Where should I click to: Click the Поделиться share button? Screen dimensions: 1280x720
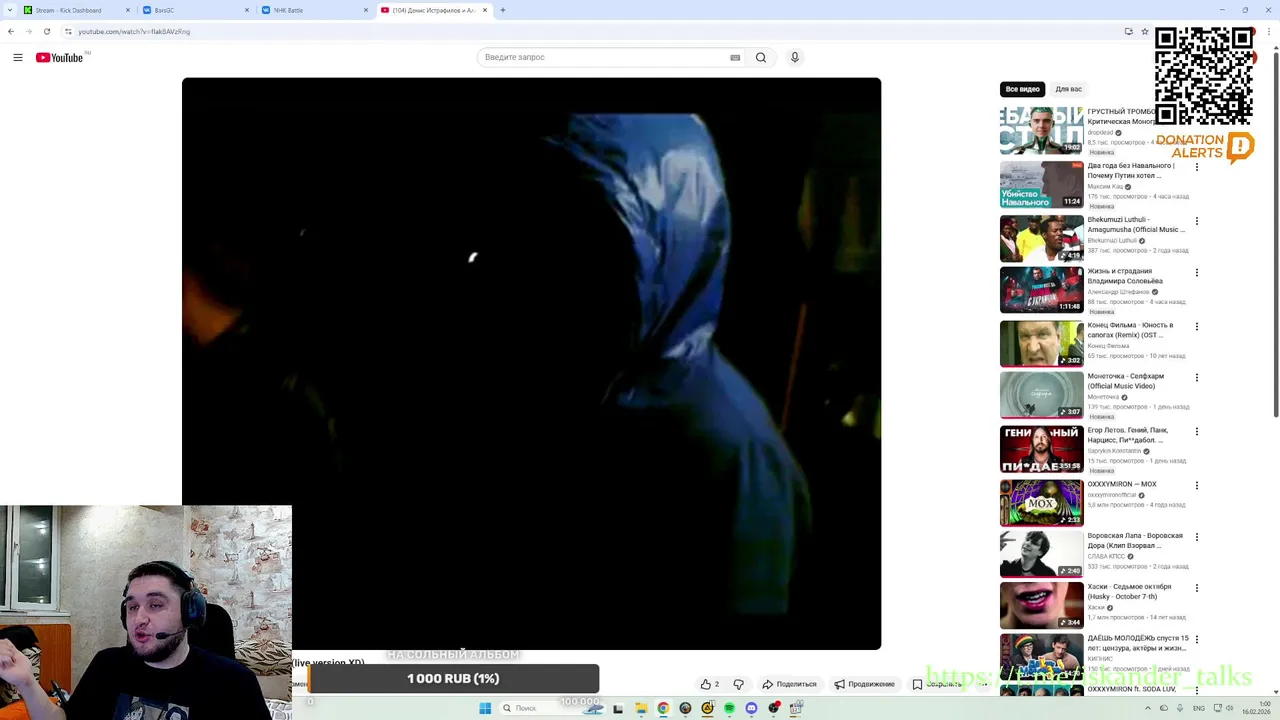click(x=789, y=684)
